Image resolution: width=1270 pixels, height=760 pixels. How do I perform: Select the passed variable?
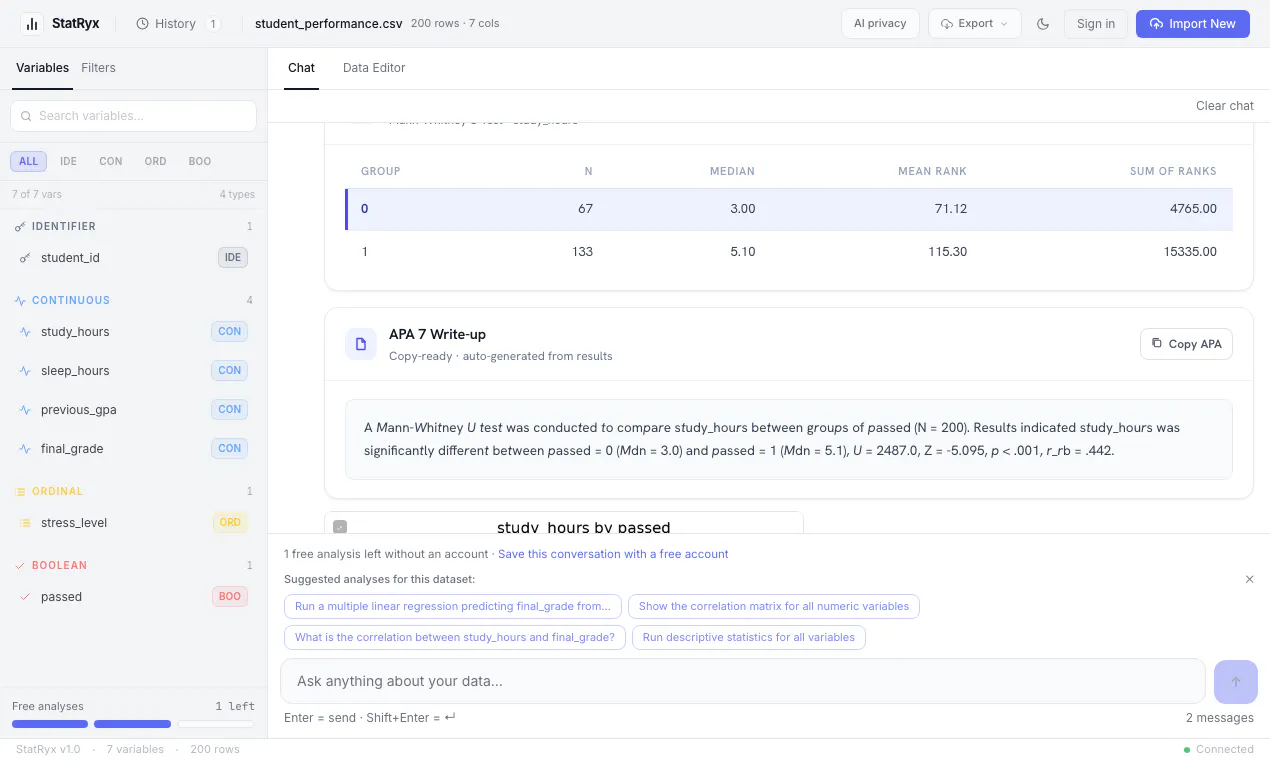[133, 596]
